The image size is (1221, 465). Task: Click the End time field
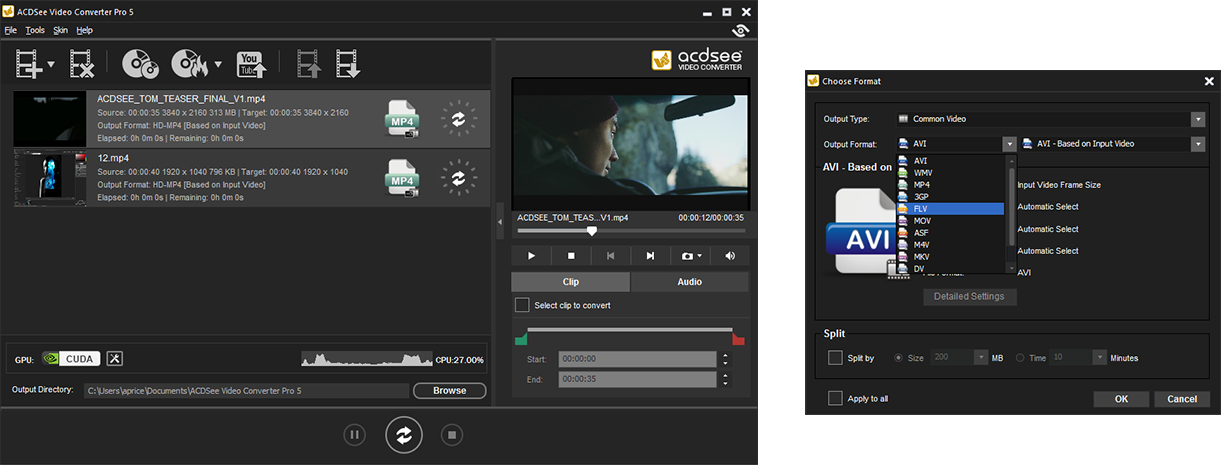pyautogui.click(x=638, y=379)
